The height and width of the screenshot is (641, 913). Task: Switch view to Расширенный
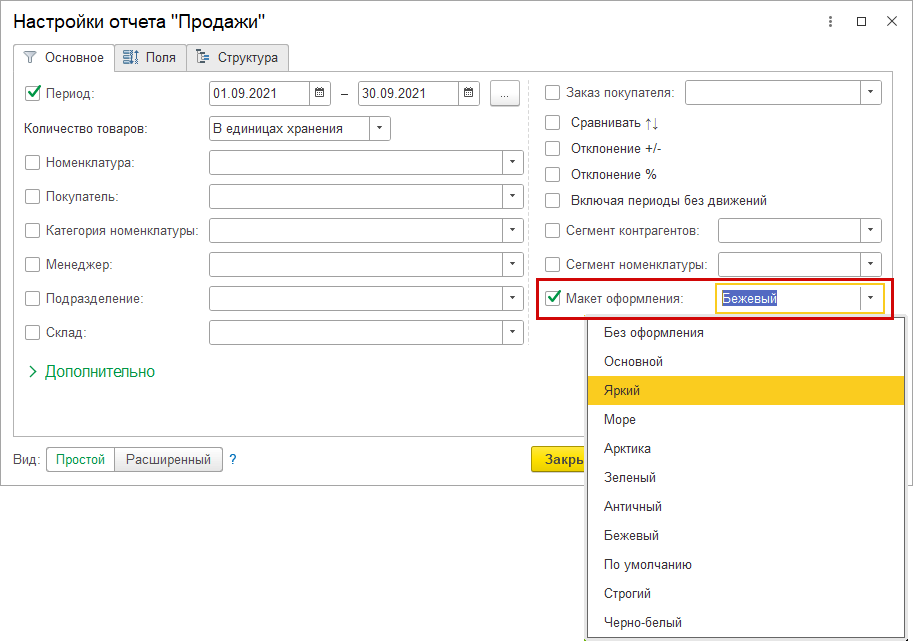click(168, 459)
